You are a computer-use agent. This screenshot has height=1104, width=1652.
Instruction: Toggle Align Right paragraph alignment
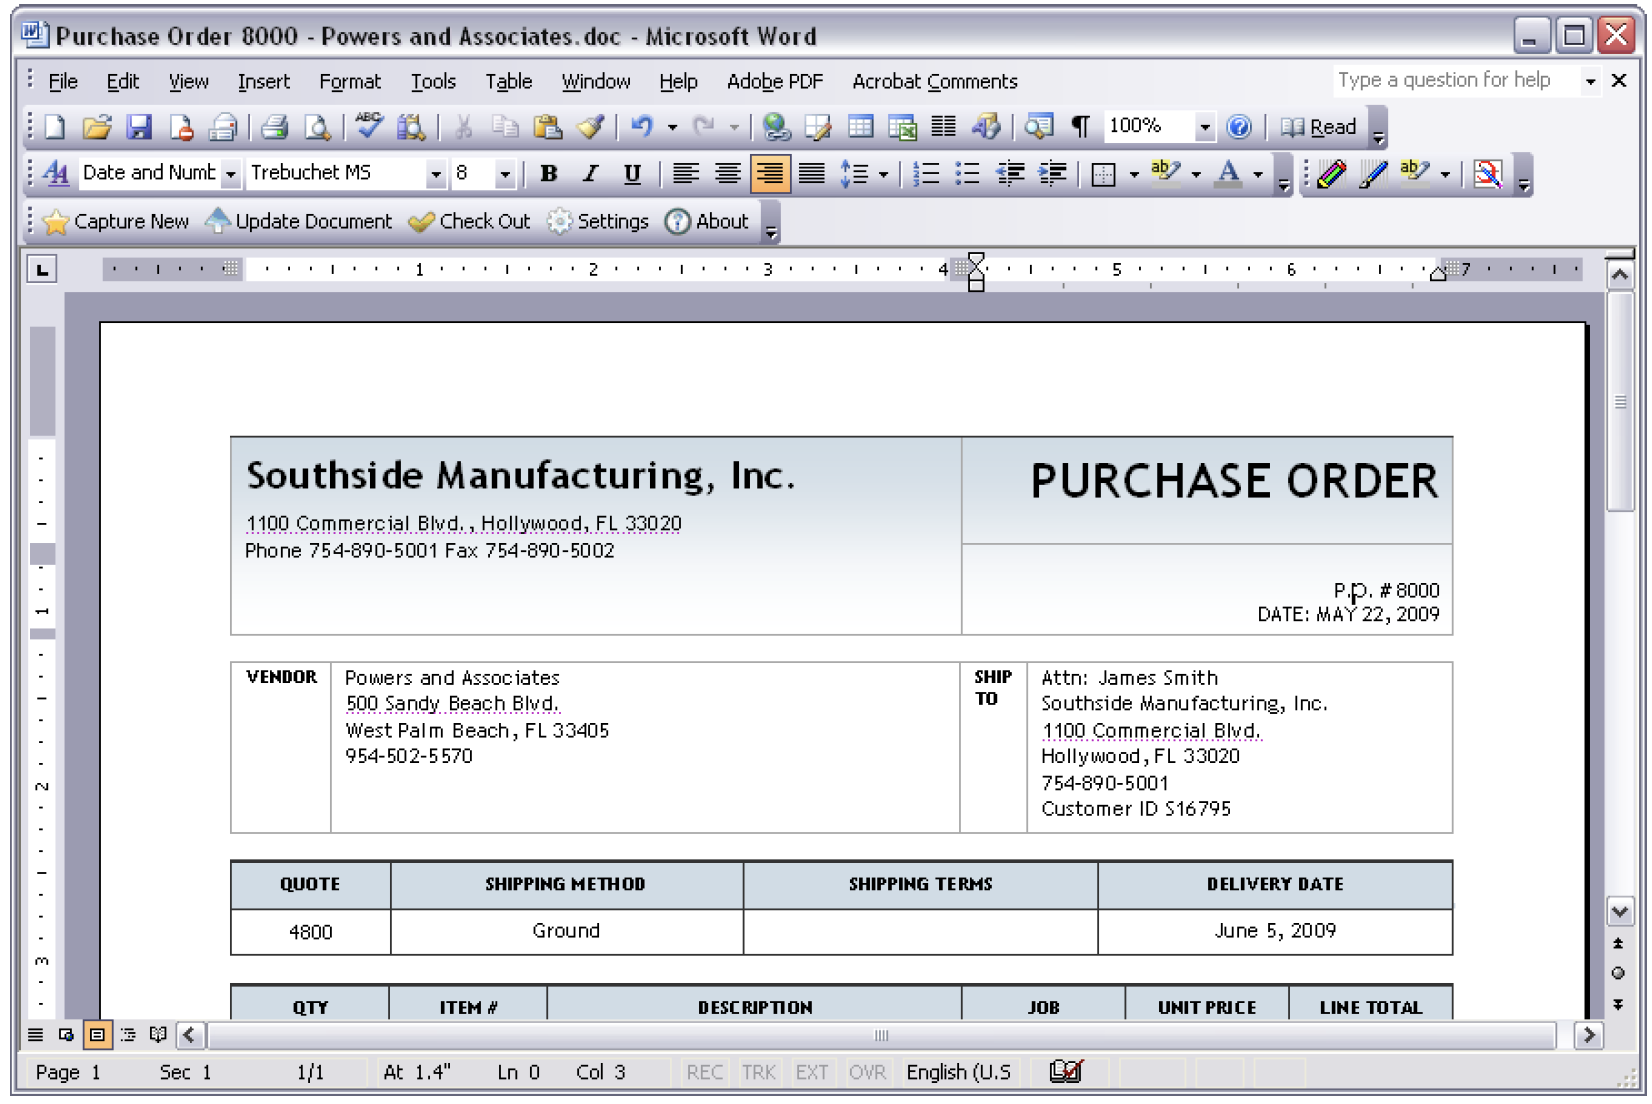(769, 173)
